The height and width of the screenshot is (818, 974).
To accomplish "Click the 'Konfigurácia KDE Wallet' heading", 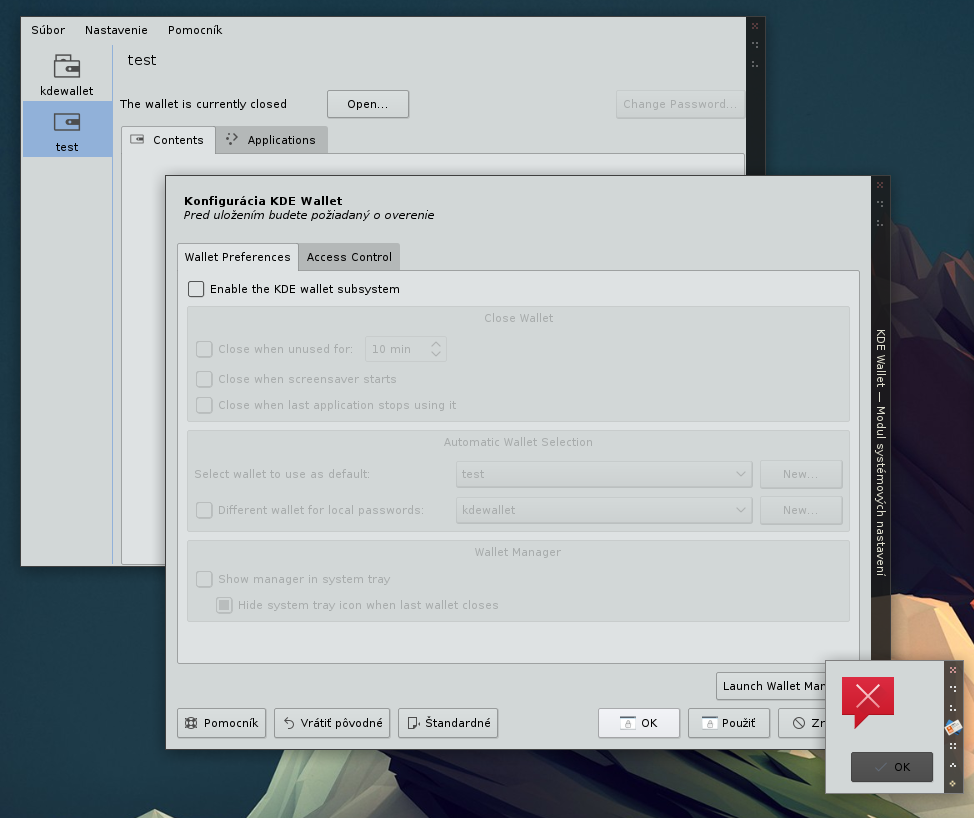I will [263, 201].
